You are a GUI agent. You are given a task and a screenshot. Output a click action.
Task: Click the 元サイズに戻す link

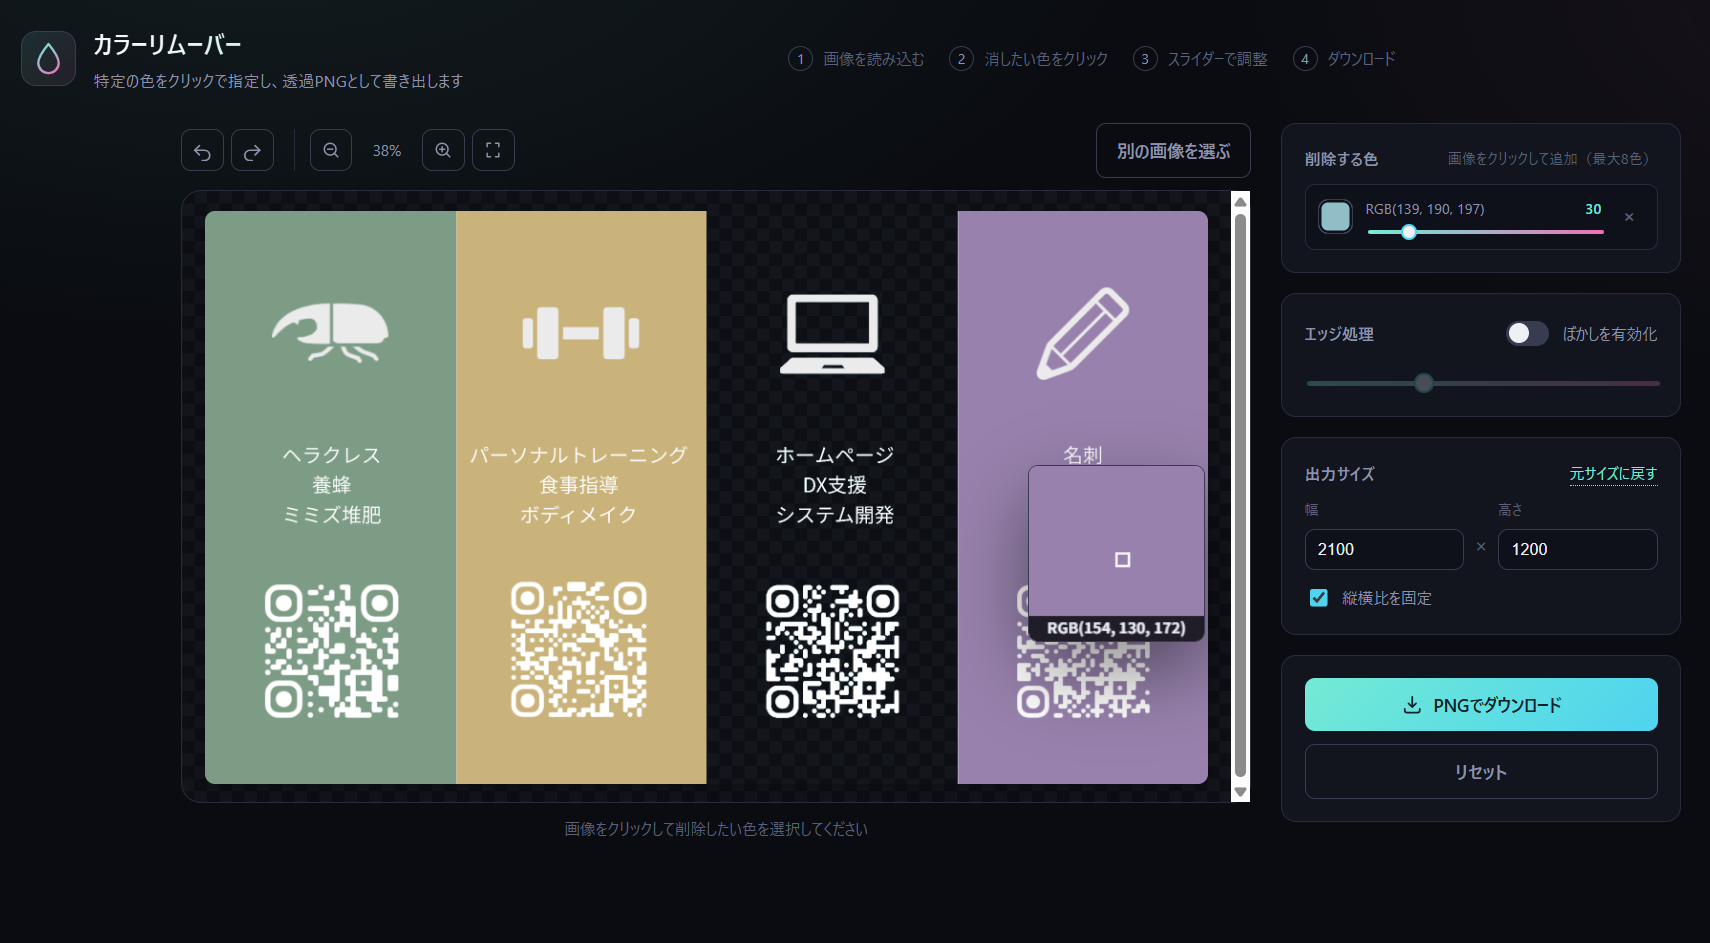coord(1613,474)
